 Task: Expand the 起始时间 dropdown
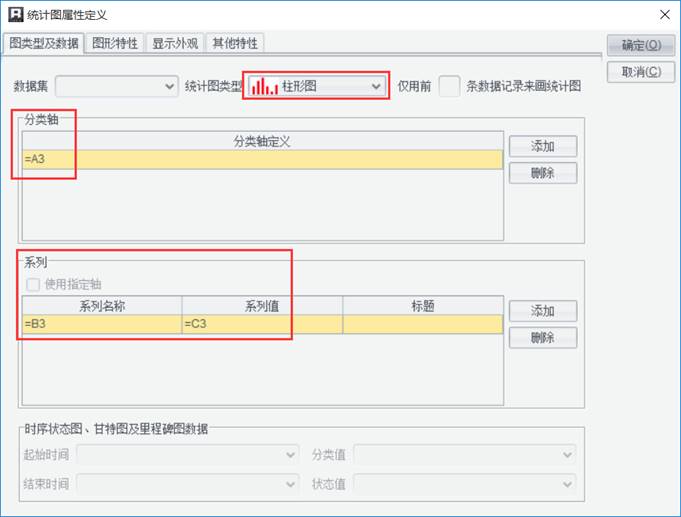point(188,455)
